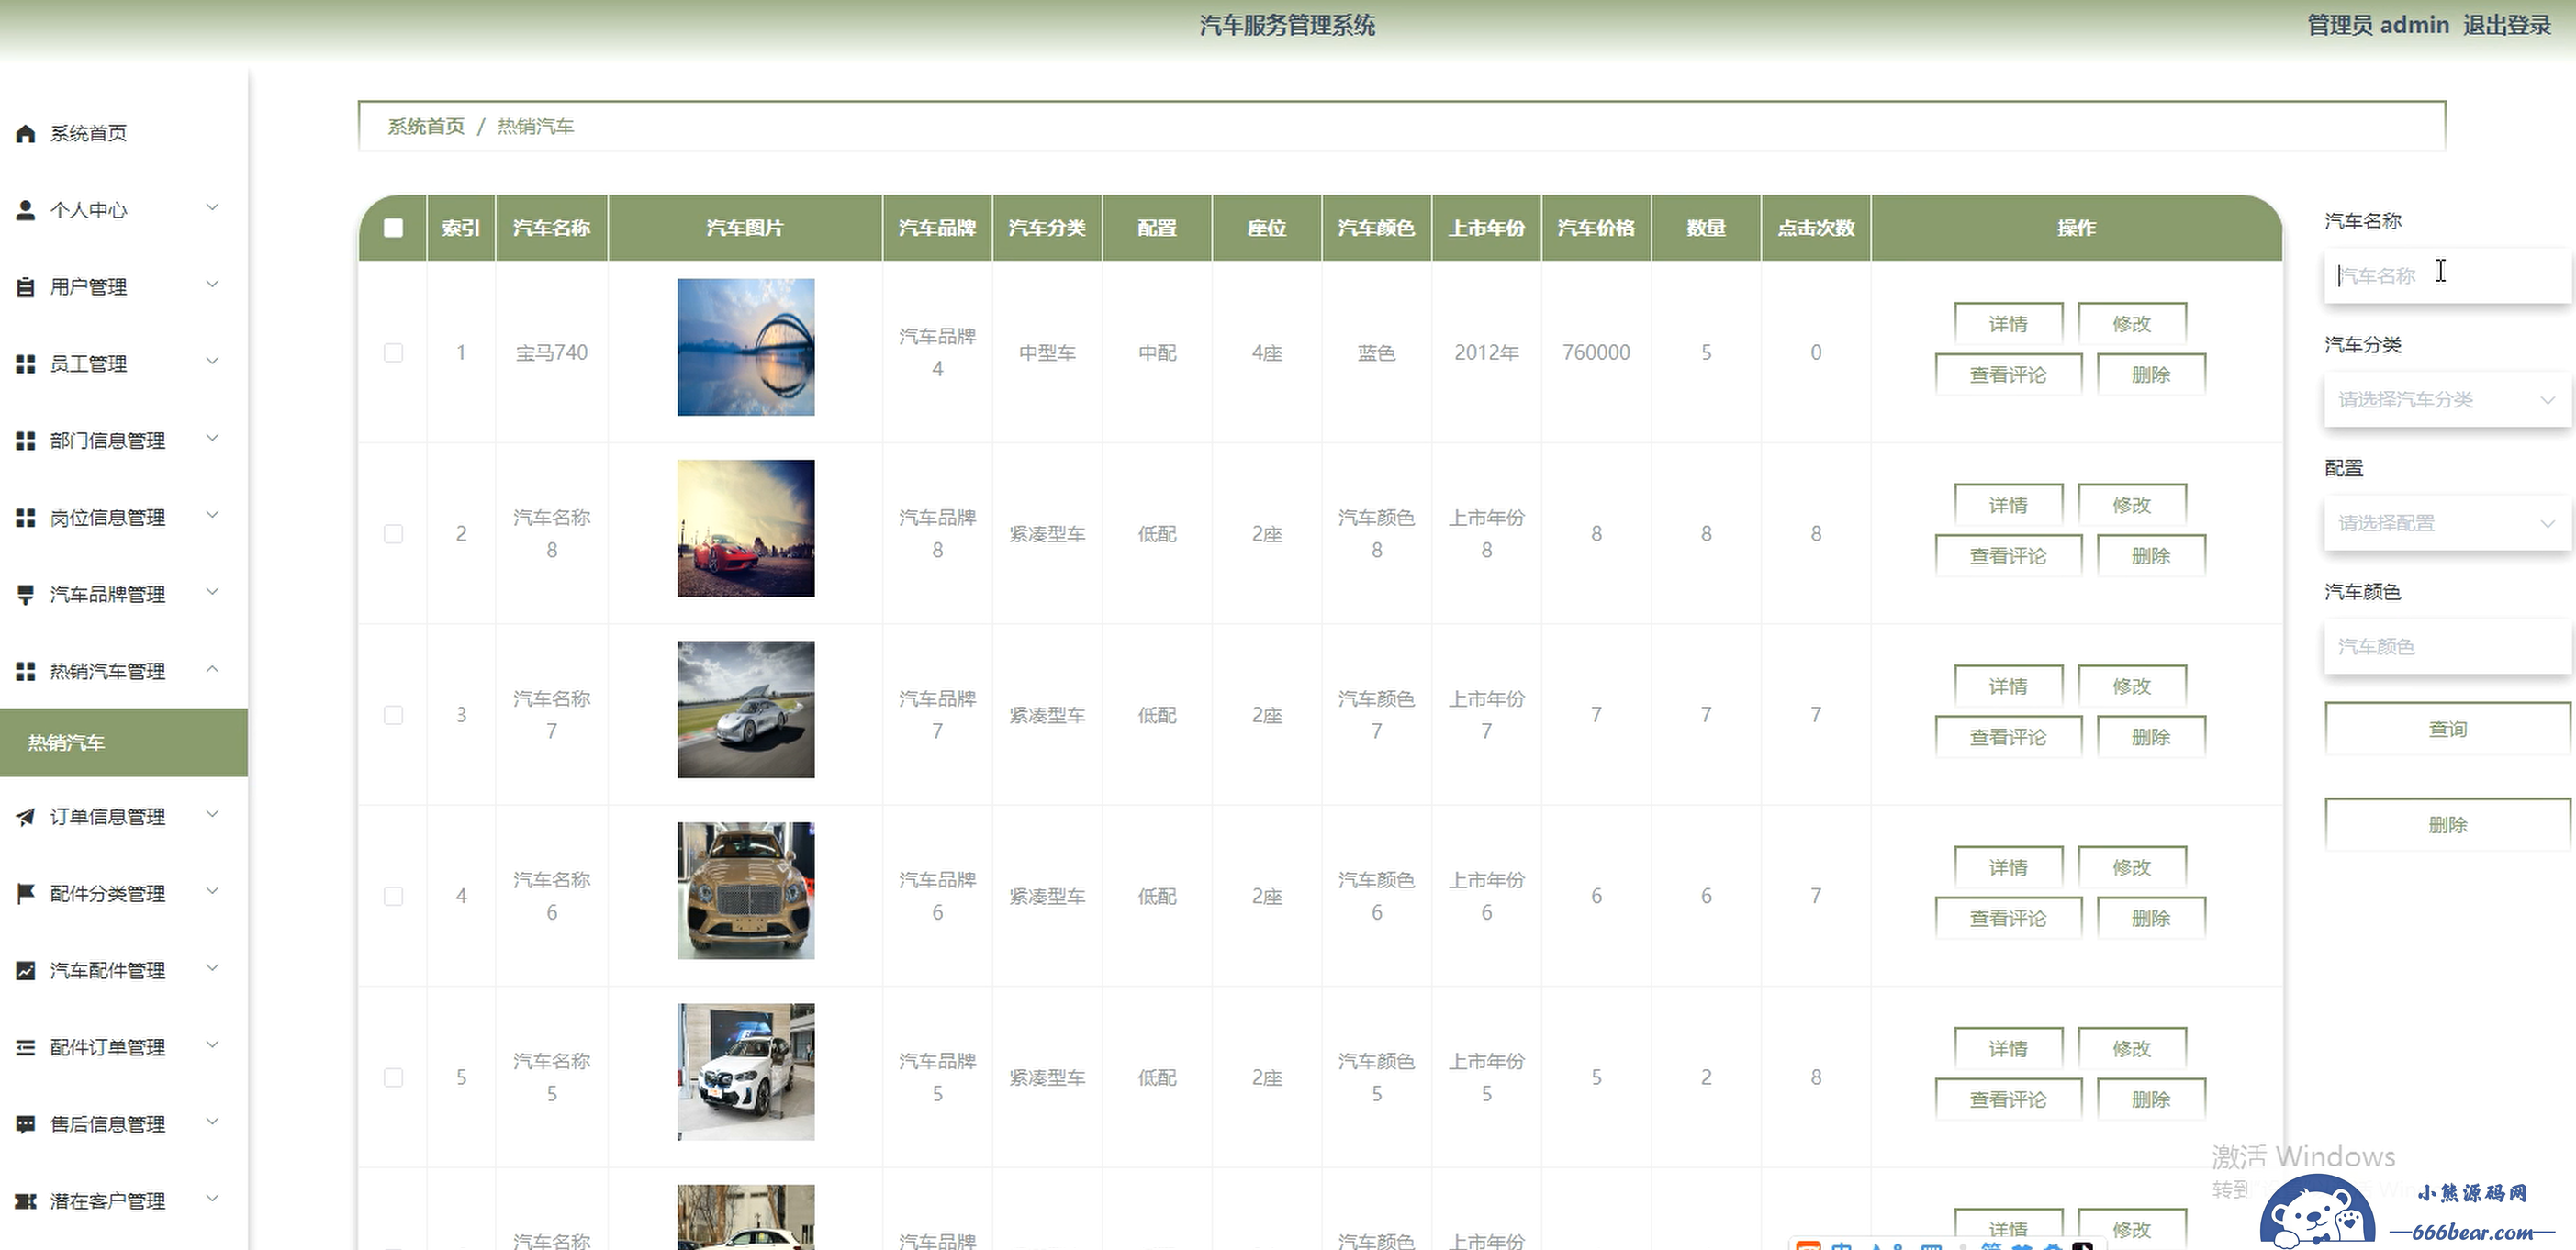The width and height of the screenshot is (2576, 1250).
Task: Check the row checkbox for 汽车名称5
Action: [393, 1077]
